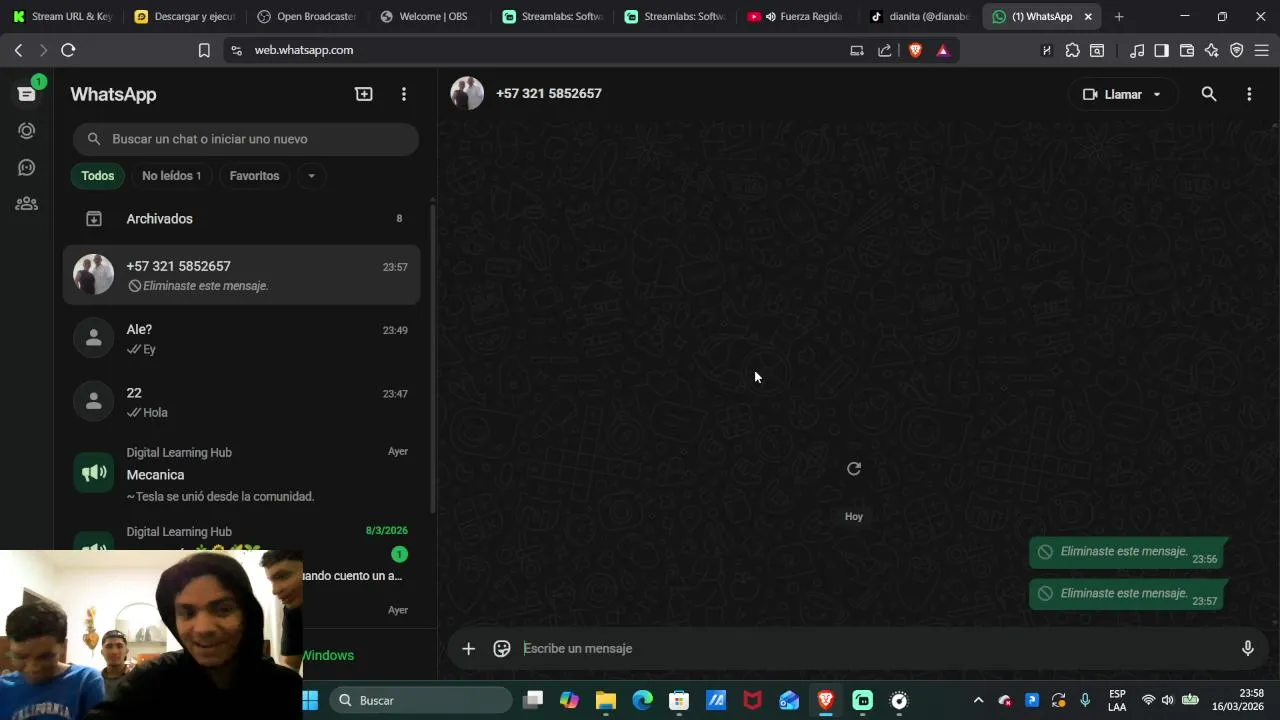Search within the open conversation
This screenshot has width=1280, height=720.
[1209, 94]
